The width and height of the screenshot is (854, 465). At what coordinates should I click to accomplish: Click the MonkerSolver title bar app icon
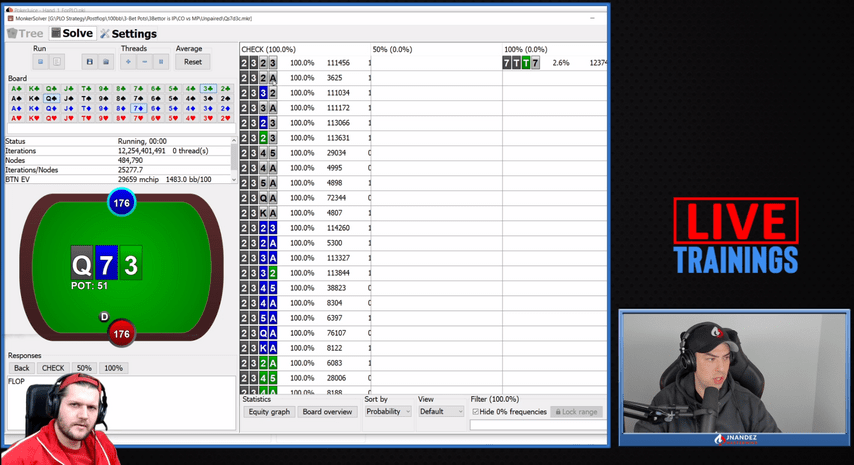[x=10, y=18]
